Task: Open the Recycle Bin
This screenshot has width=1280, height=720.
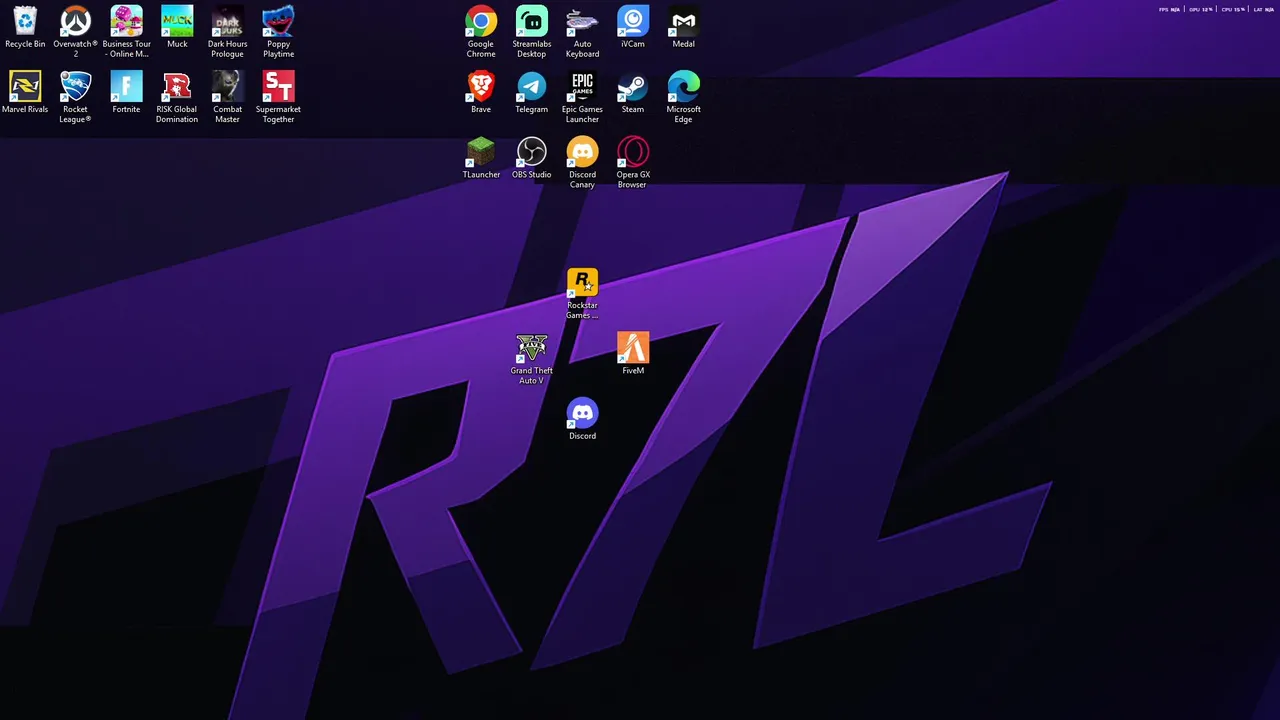Action: coord(25,27)
